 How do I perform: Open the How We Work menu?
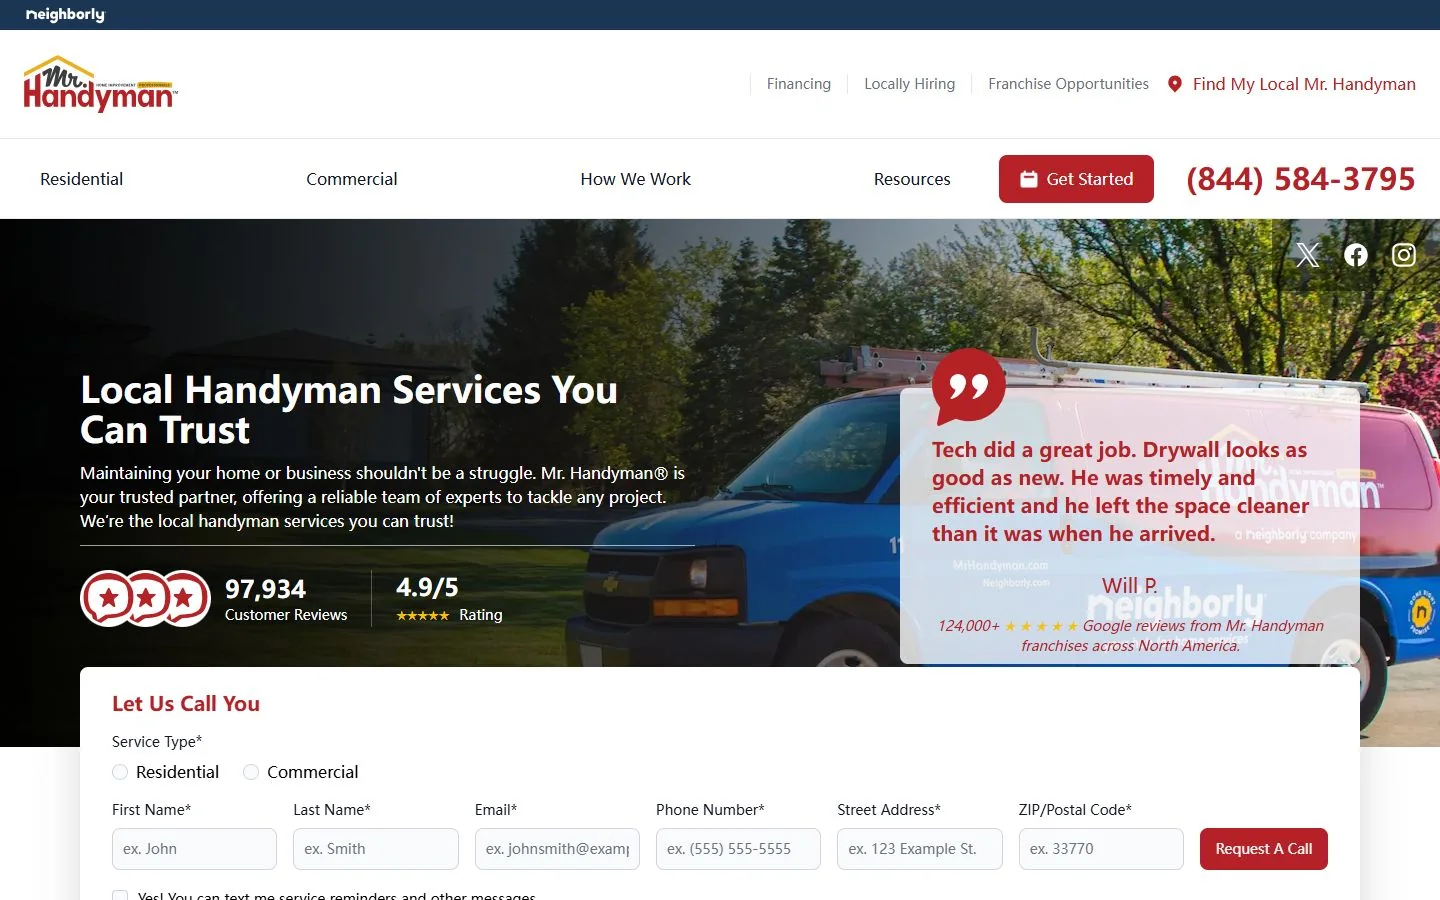coord(636,179)
